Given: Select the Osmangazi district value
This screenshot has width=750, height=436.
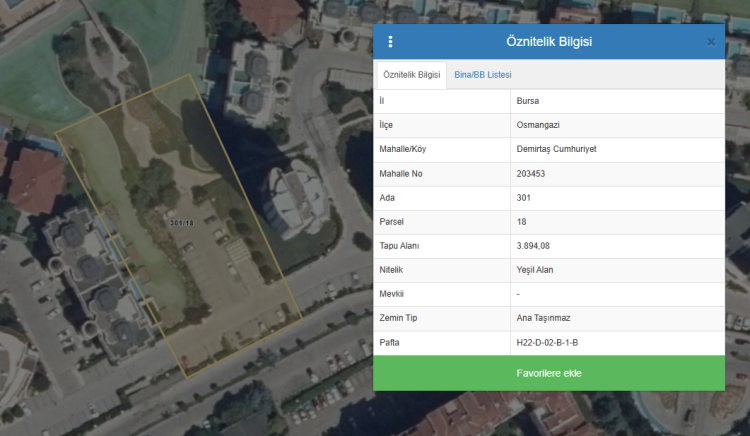Looking at the screenshot, I should tap(537, 125).
